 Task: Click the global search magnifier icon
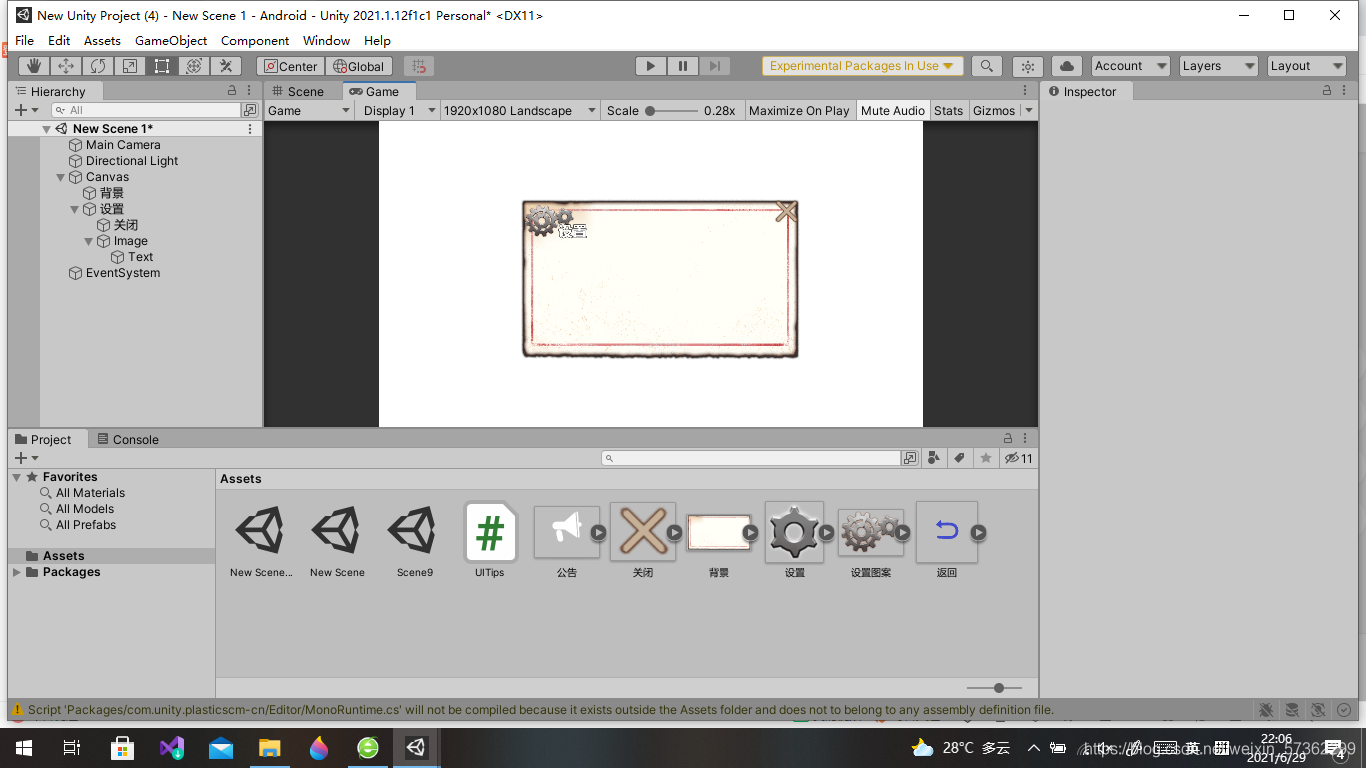click(x=987, y=66)
